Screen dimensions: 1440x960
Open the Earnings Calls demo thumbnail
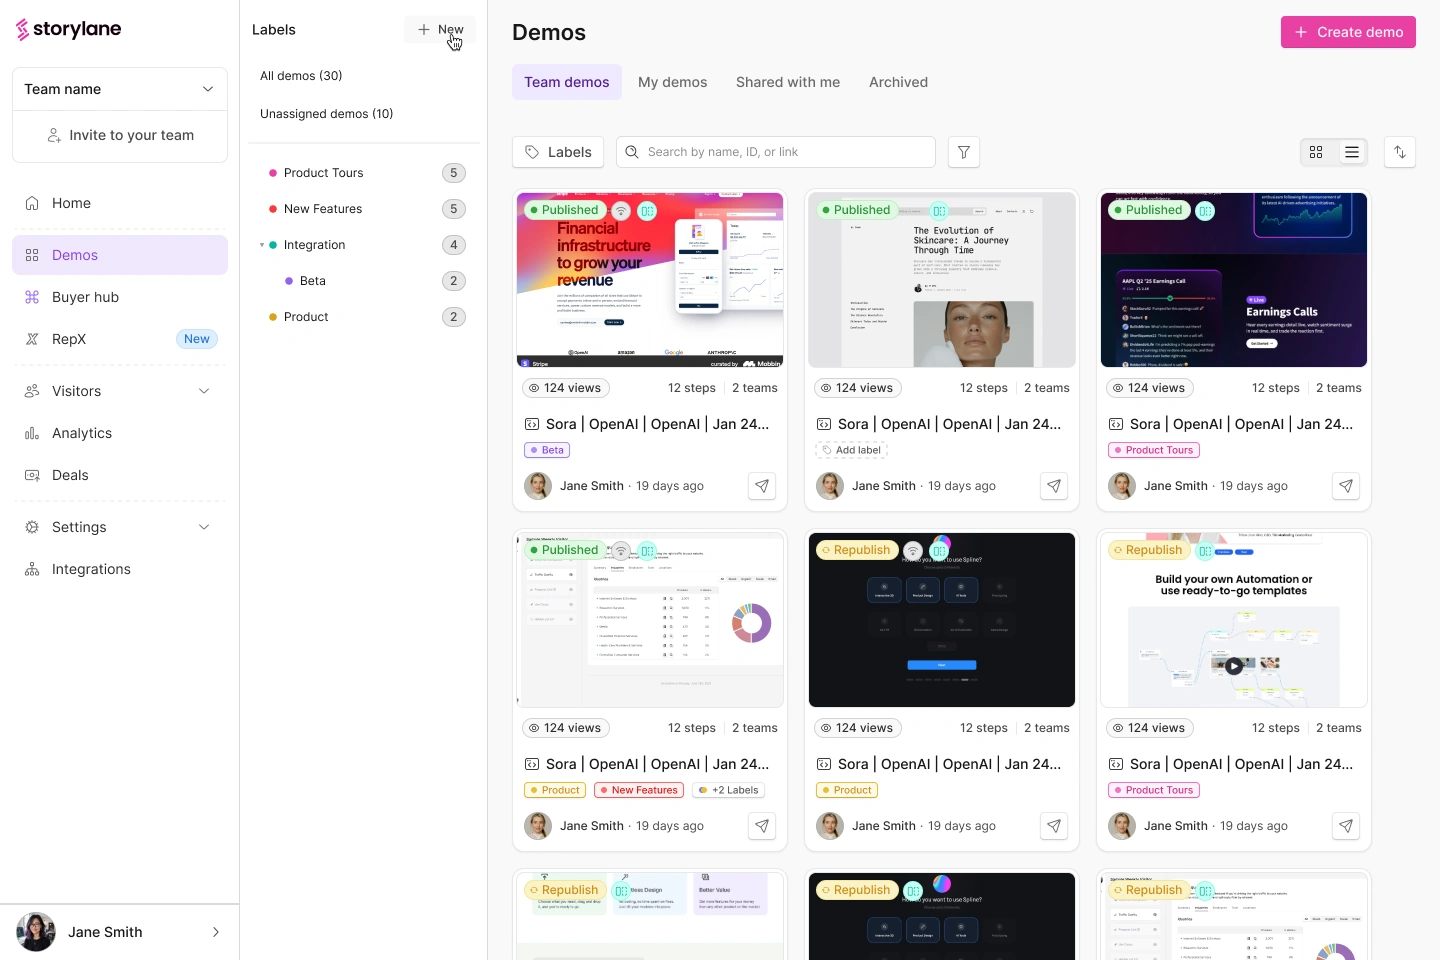pyautogui.click(x=1234, y=280)
